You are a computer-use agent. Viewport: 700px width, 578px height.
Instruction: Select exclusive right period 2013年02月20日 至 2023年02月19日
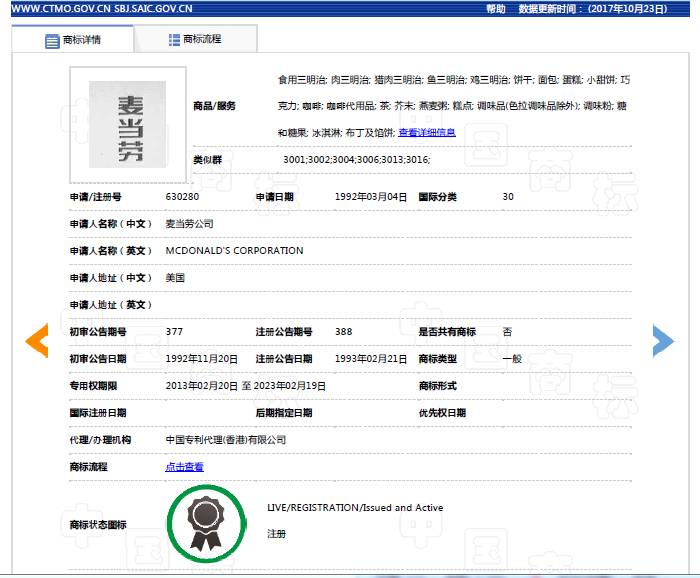[x=246, y=386]
